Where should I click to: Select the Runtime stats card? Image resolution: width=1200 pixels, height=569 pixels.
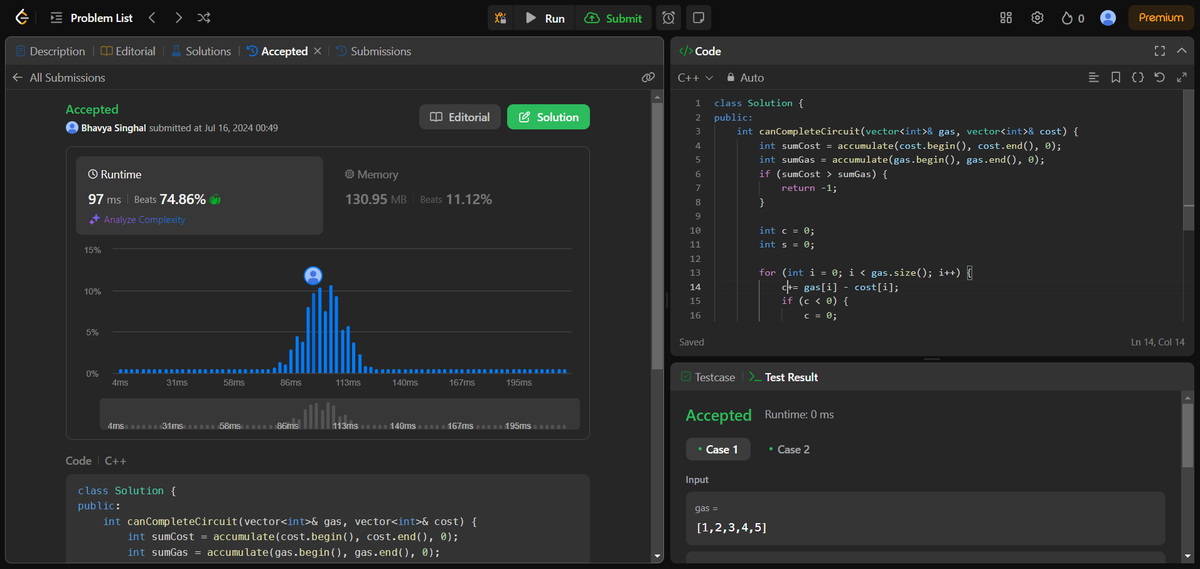point(200,195)
